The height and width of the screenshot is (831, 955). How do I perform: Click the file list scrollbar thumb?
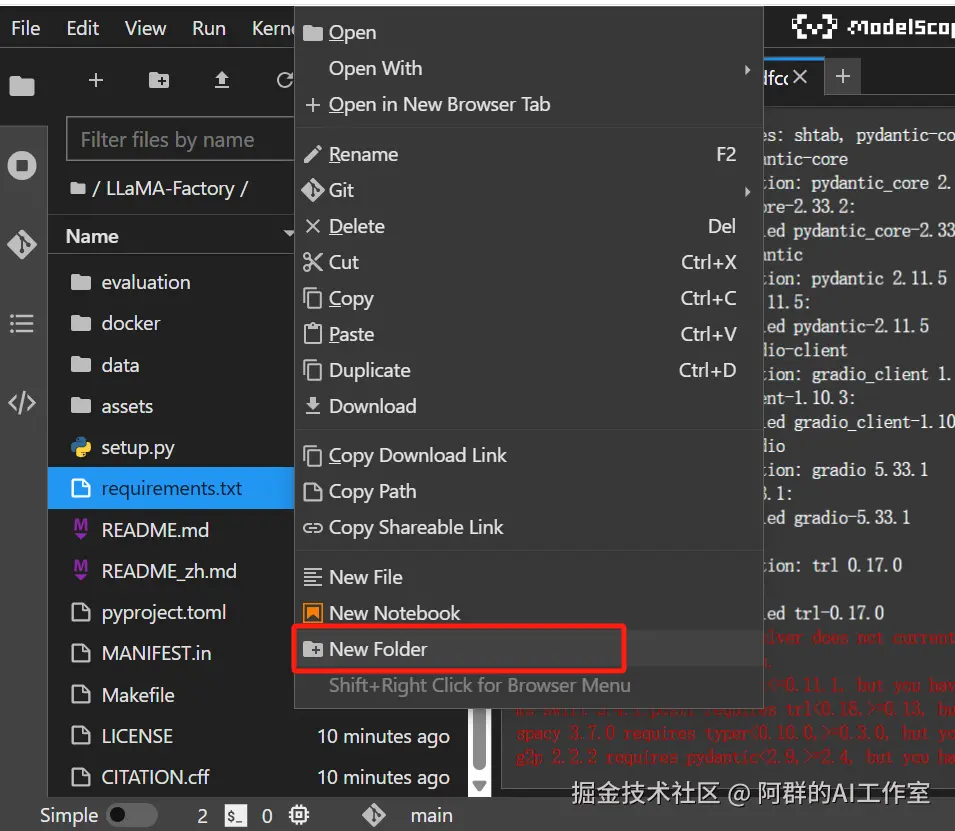(479, 738)
